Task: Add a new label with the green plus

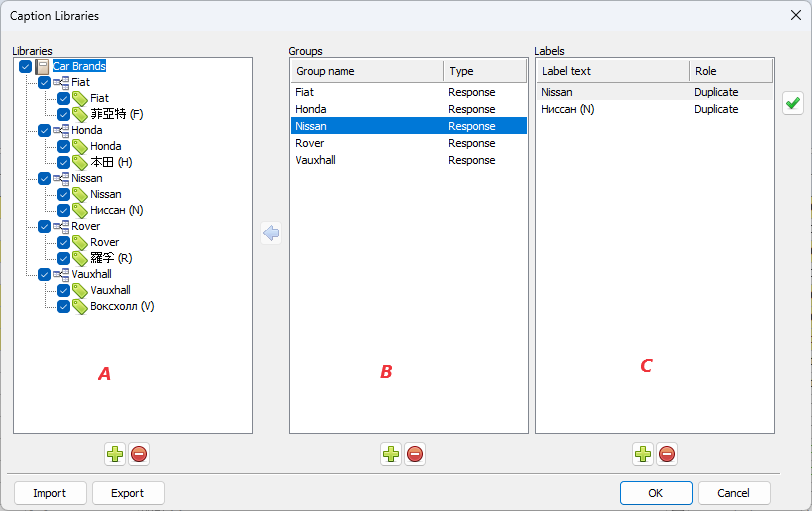Action: [643, 455]
